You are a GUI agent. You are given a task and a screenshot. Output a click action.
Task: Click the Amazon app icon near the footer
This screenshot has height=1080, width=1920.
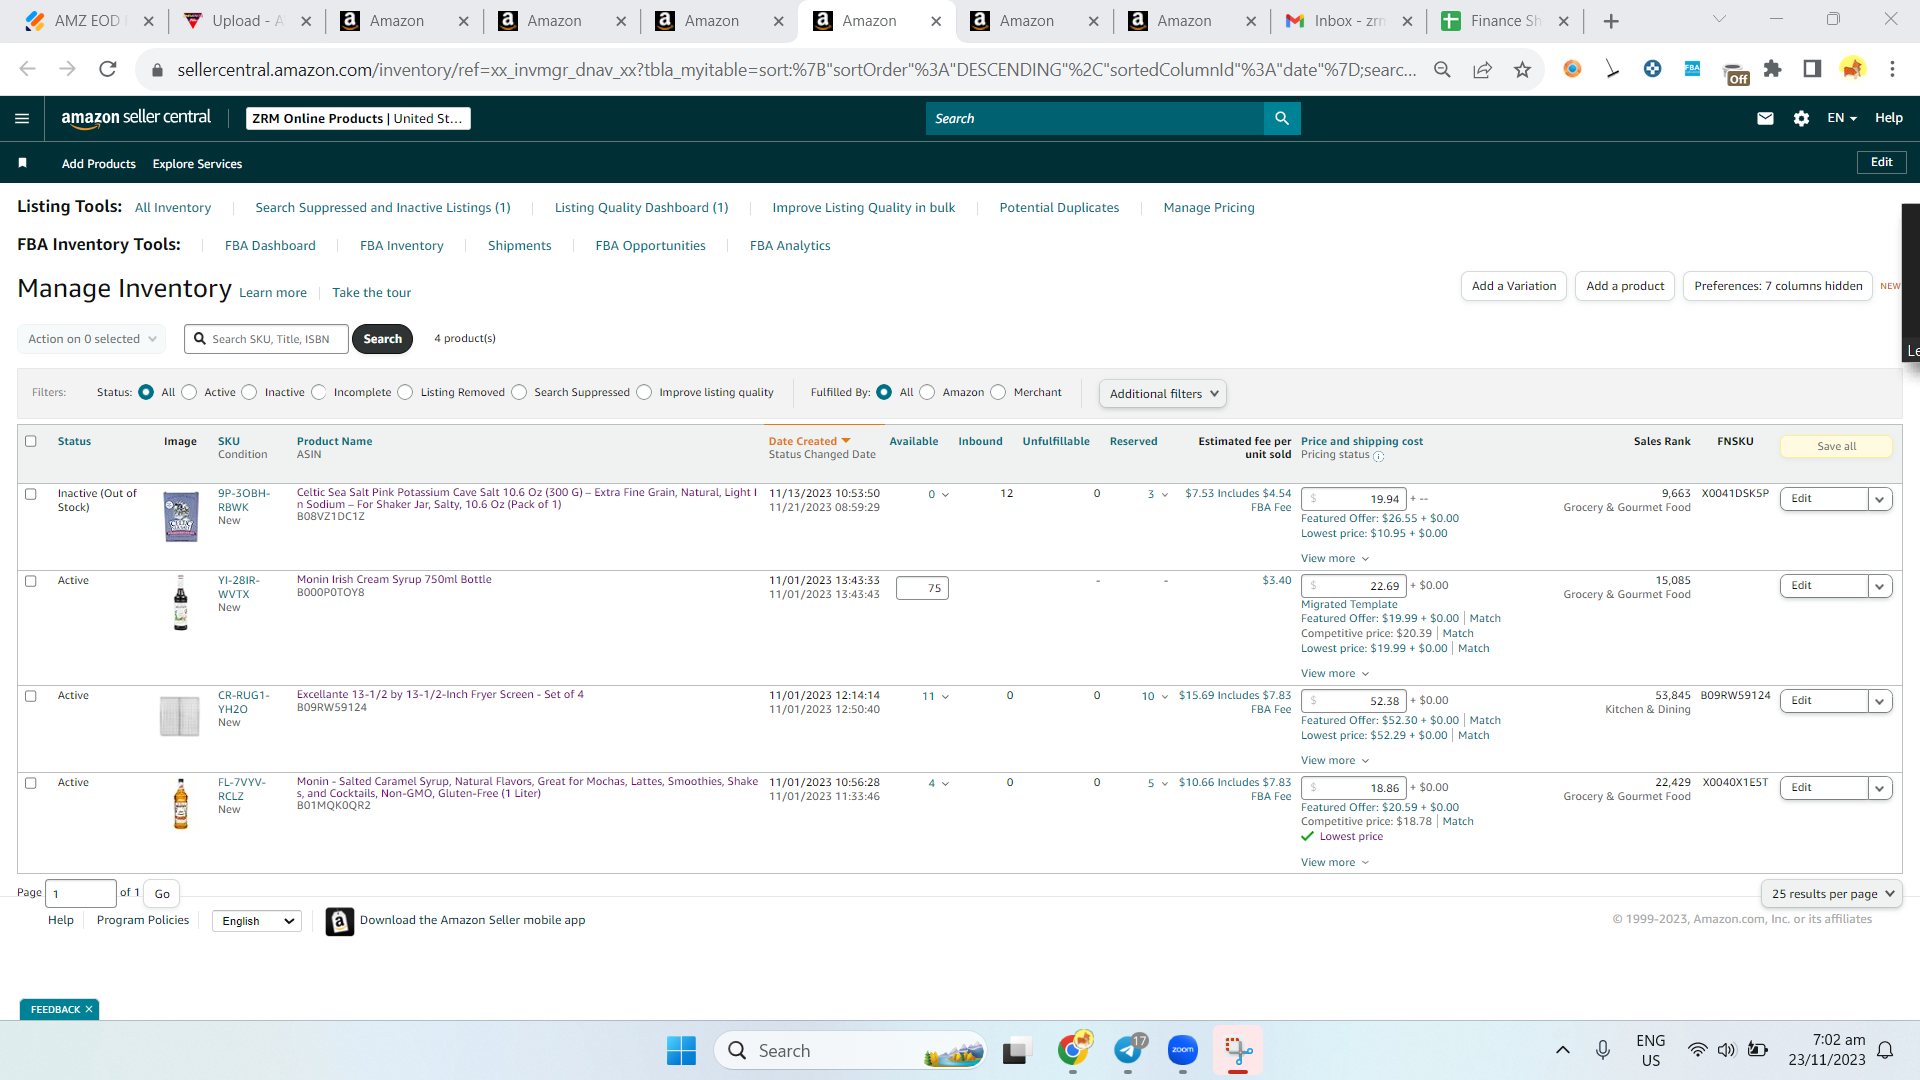click(x=340, y=921)
